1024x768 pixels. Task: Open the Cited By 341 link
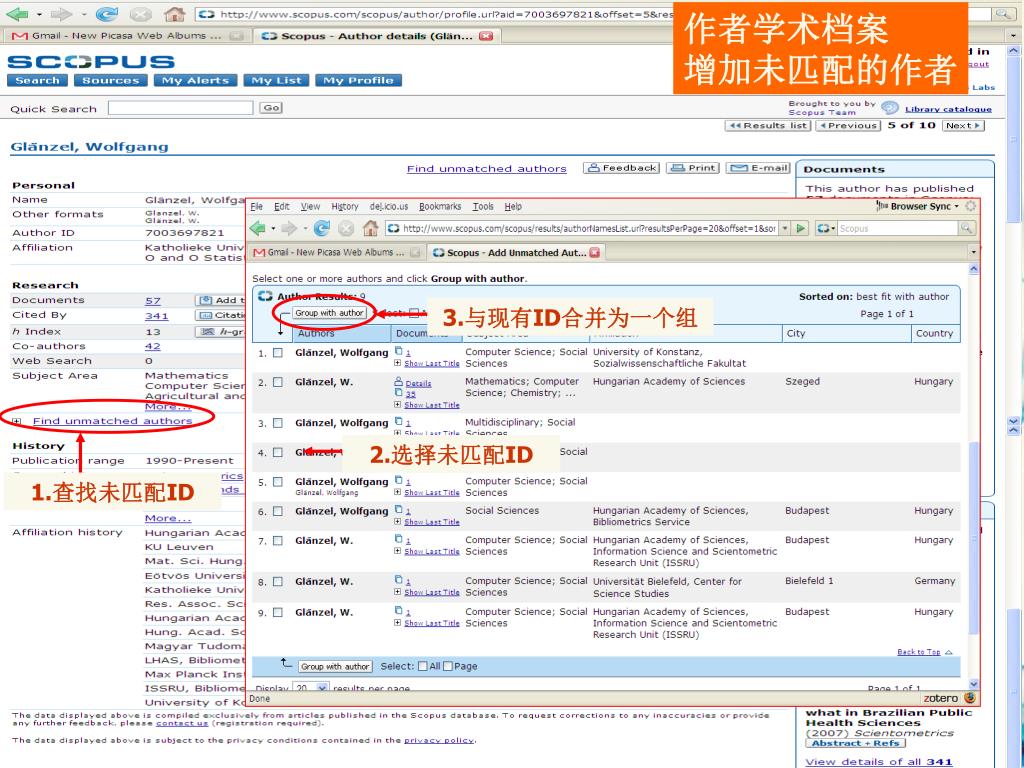156,316
